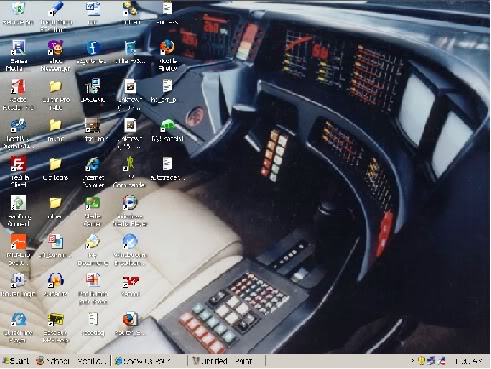The width and height of the screenshot is (491, 369).
Task: Open the Router Login shortcut
Action: click(x=18, y=280)
